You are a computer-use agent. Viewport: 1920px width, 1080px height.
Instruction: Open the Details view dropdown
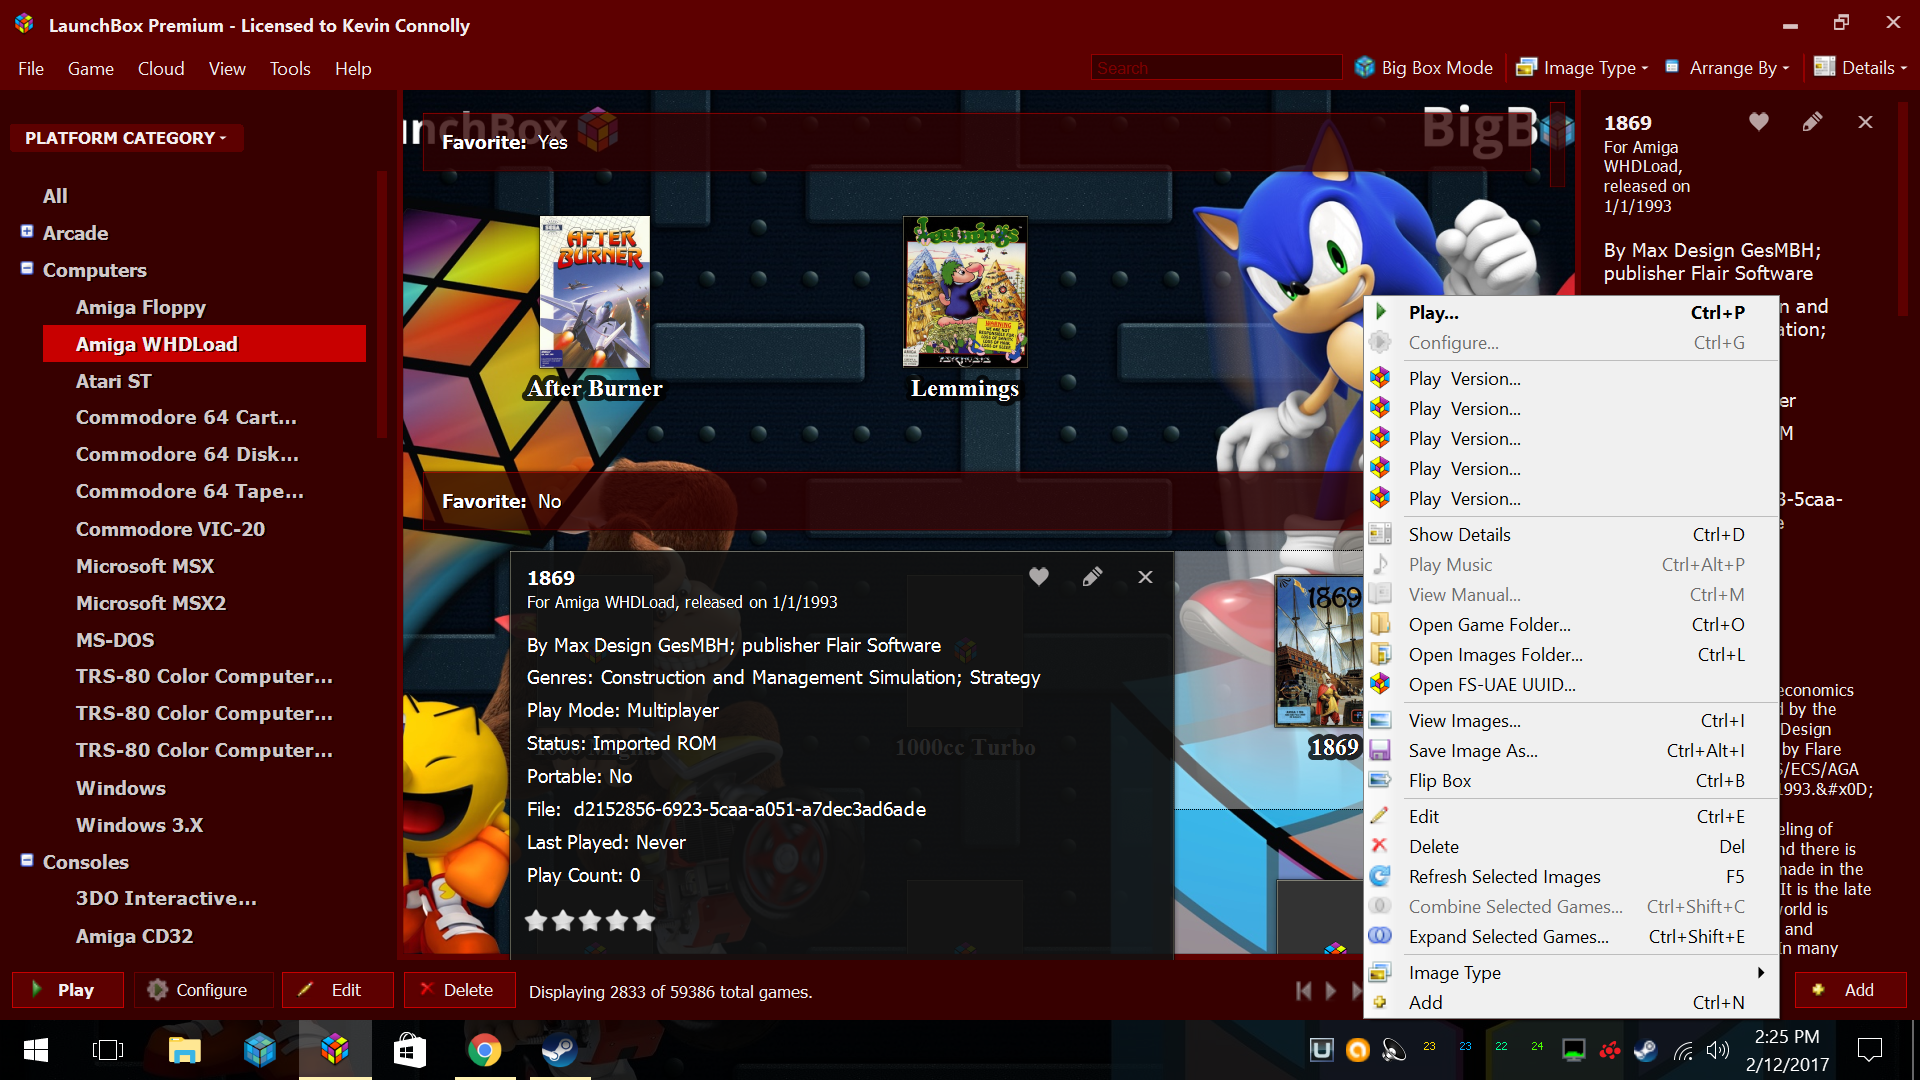(1860, 68)
